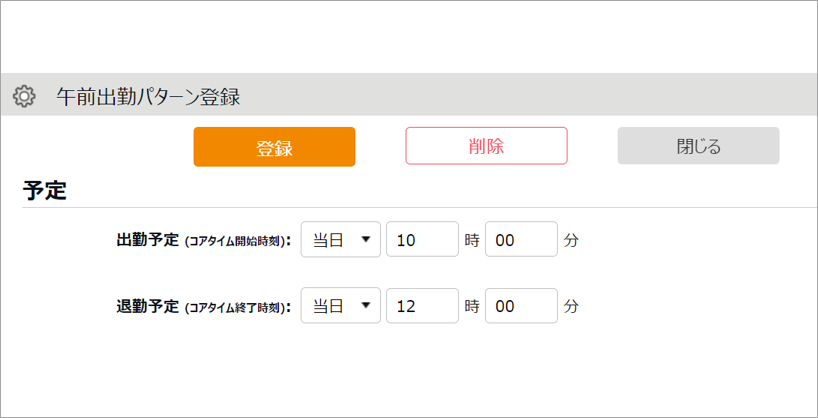Select the 退勤予定 hour field showing 12

[422, 306]
